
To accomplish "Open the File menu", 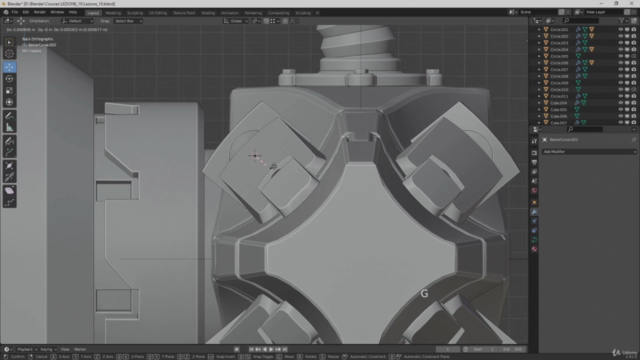I will 15,12.
